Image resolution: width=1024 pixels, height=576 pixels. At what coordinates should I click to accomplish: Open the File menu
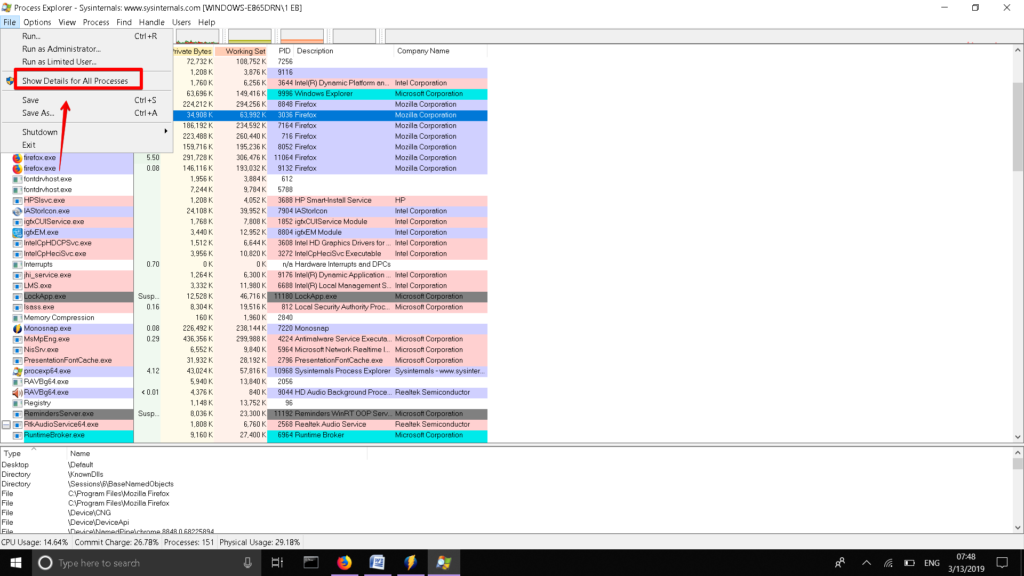(9, 22)
